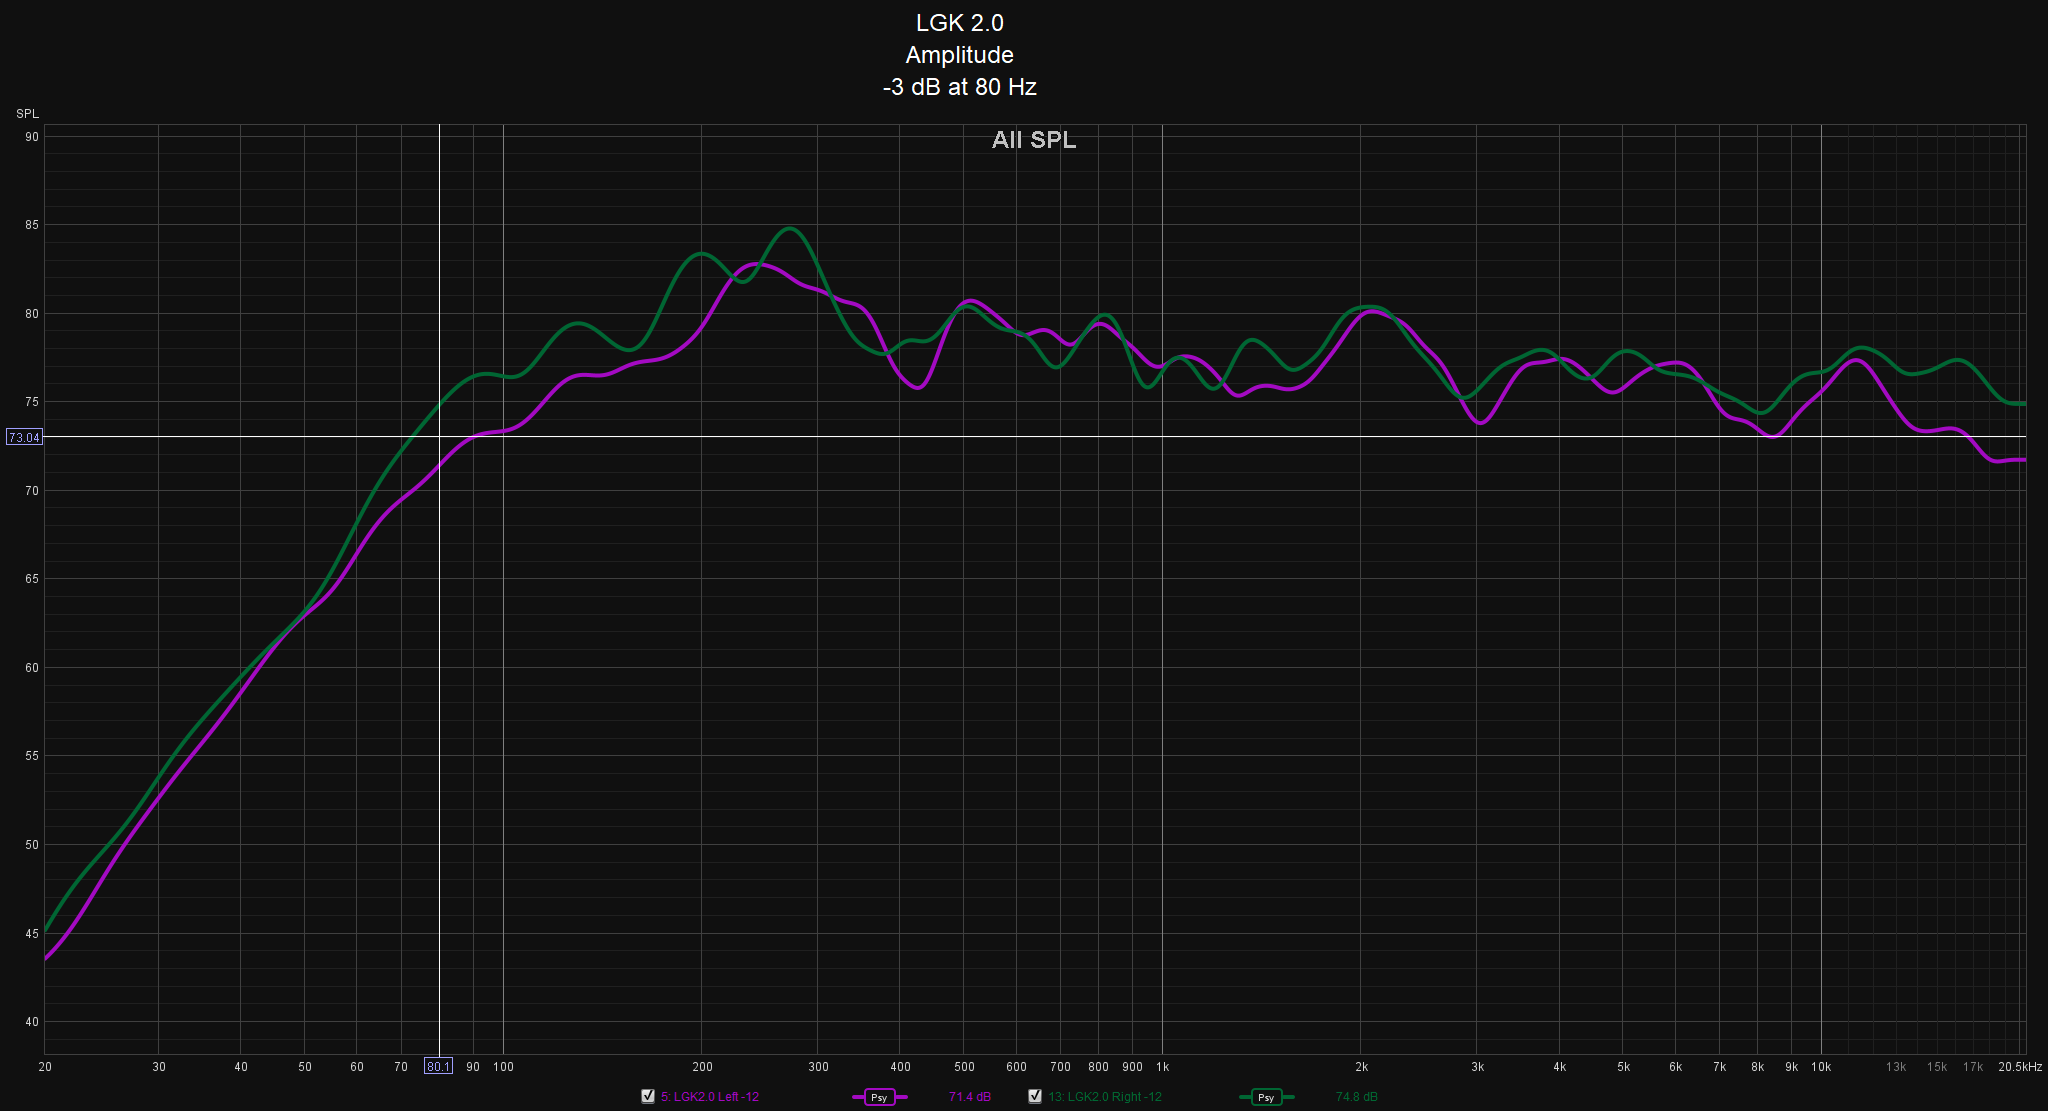2048x1111 pixels.
Task: Click the 40 dB axis tick label
Action: coord(32,1022)
